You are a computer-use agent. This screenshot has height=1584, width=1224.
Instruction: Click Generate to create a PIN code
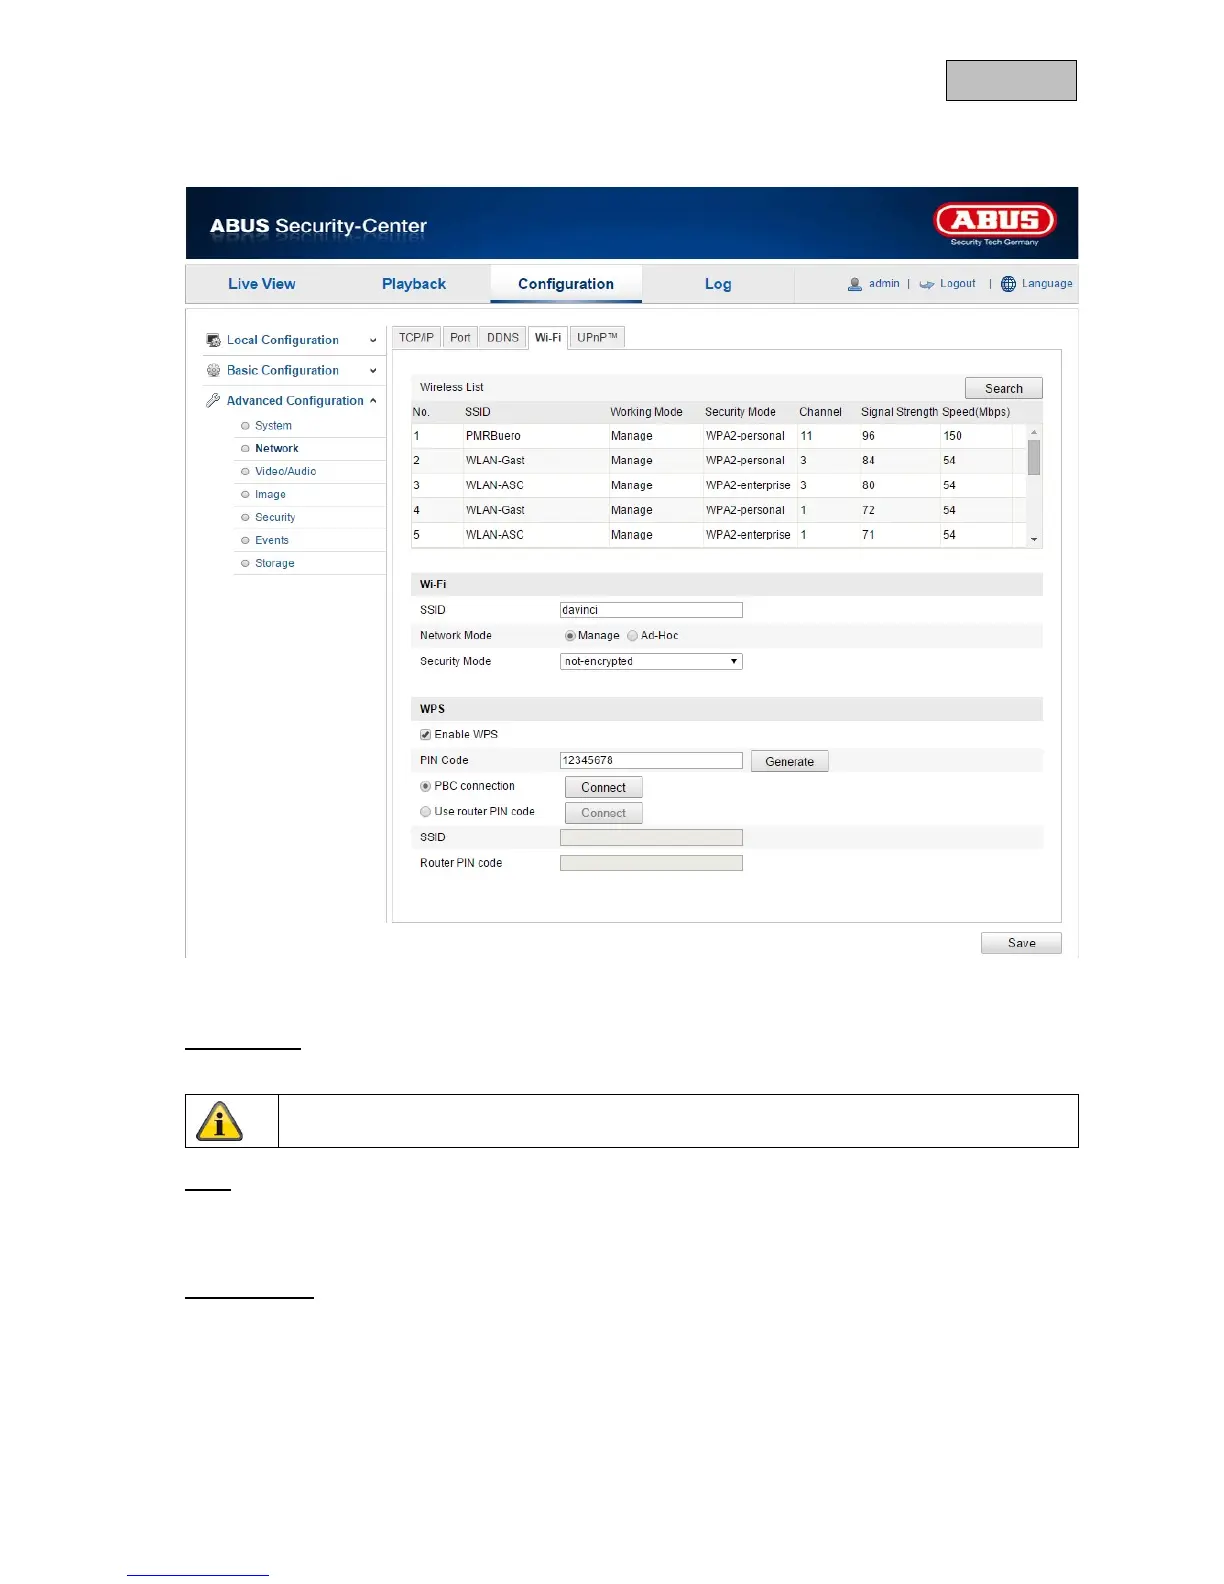(x=790, y=762)
